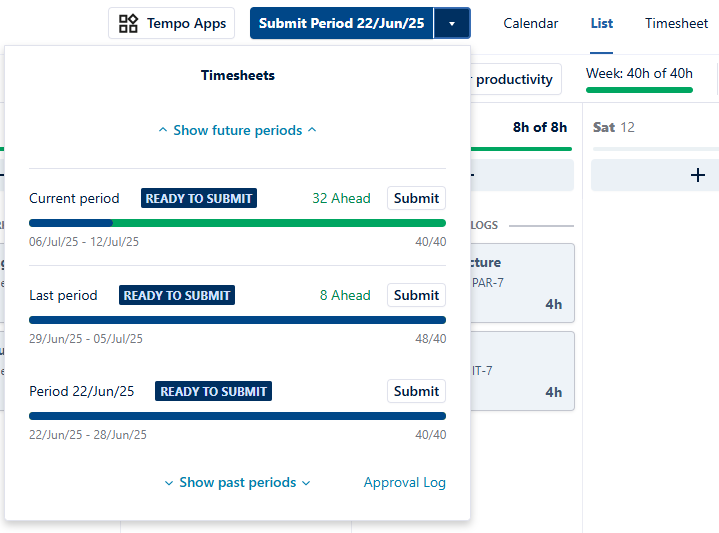Click the chevron right of Show future periods

pos(312,130)
